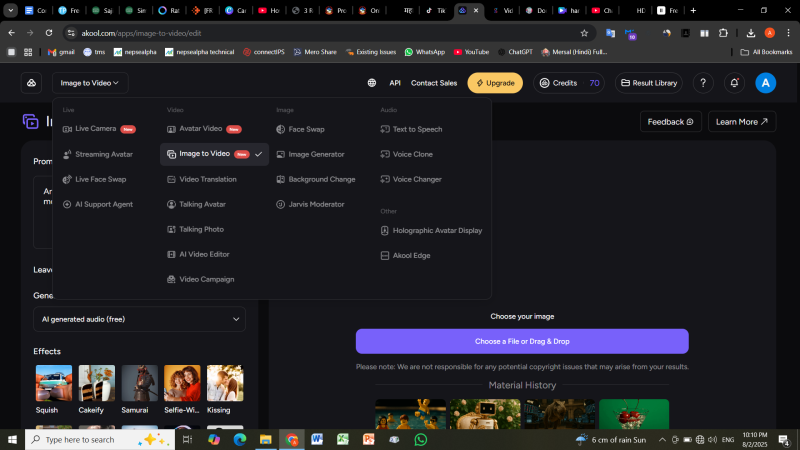Open the notifications bell icon
Screen dimensions: 800x450
point(735,83)
